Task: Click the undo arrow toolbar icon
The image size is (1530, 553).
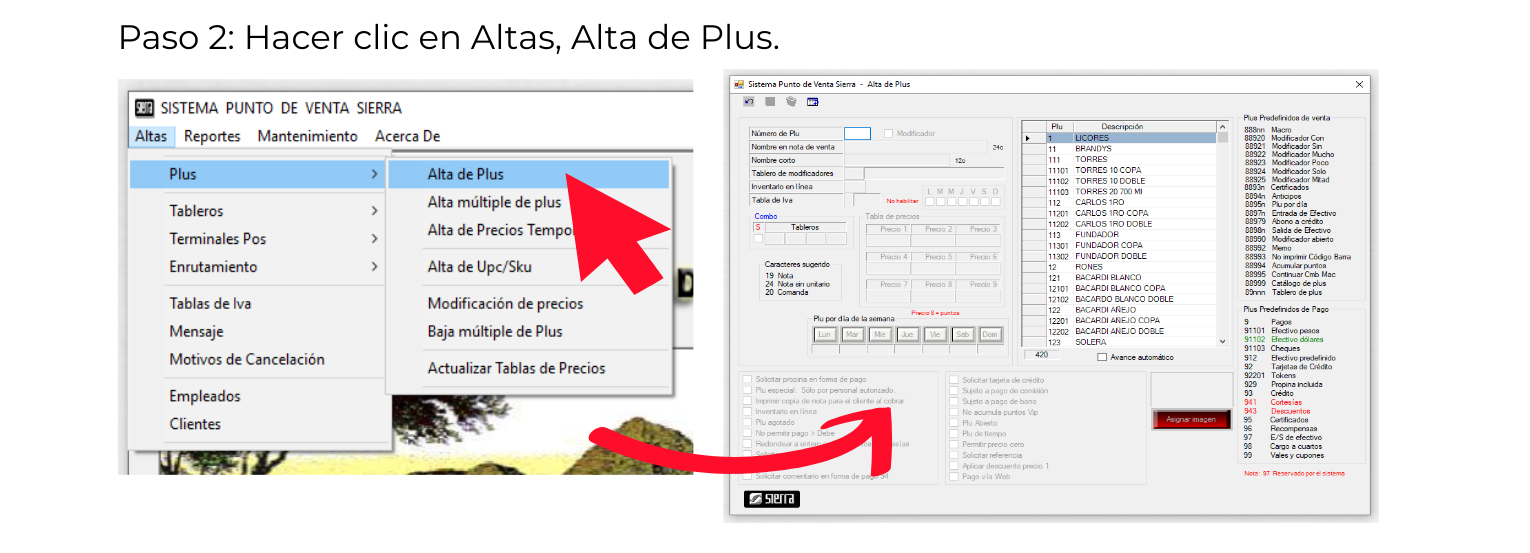Action: tap(750, 101)
